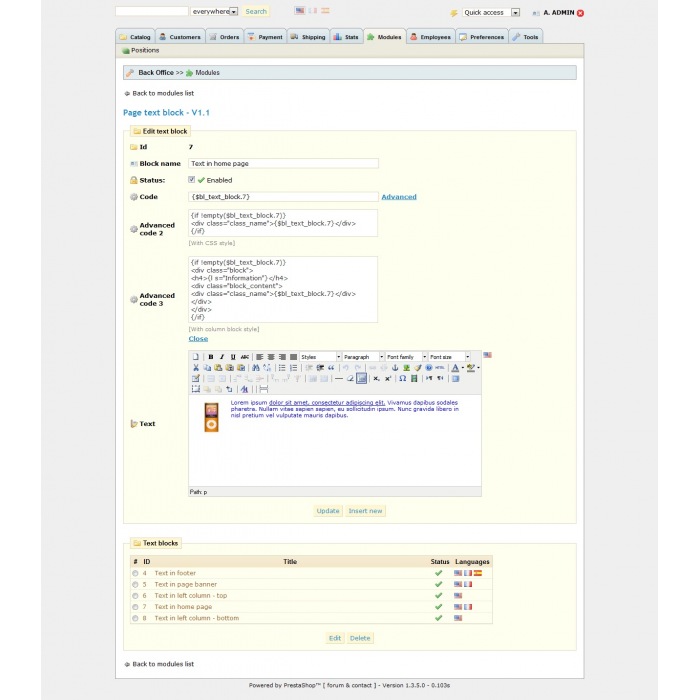Switch to US flag language in header
700x700 pixels.
300,11
